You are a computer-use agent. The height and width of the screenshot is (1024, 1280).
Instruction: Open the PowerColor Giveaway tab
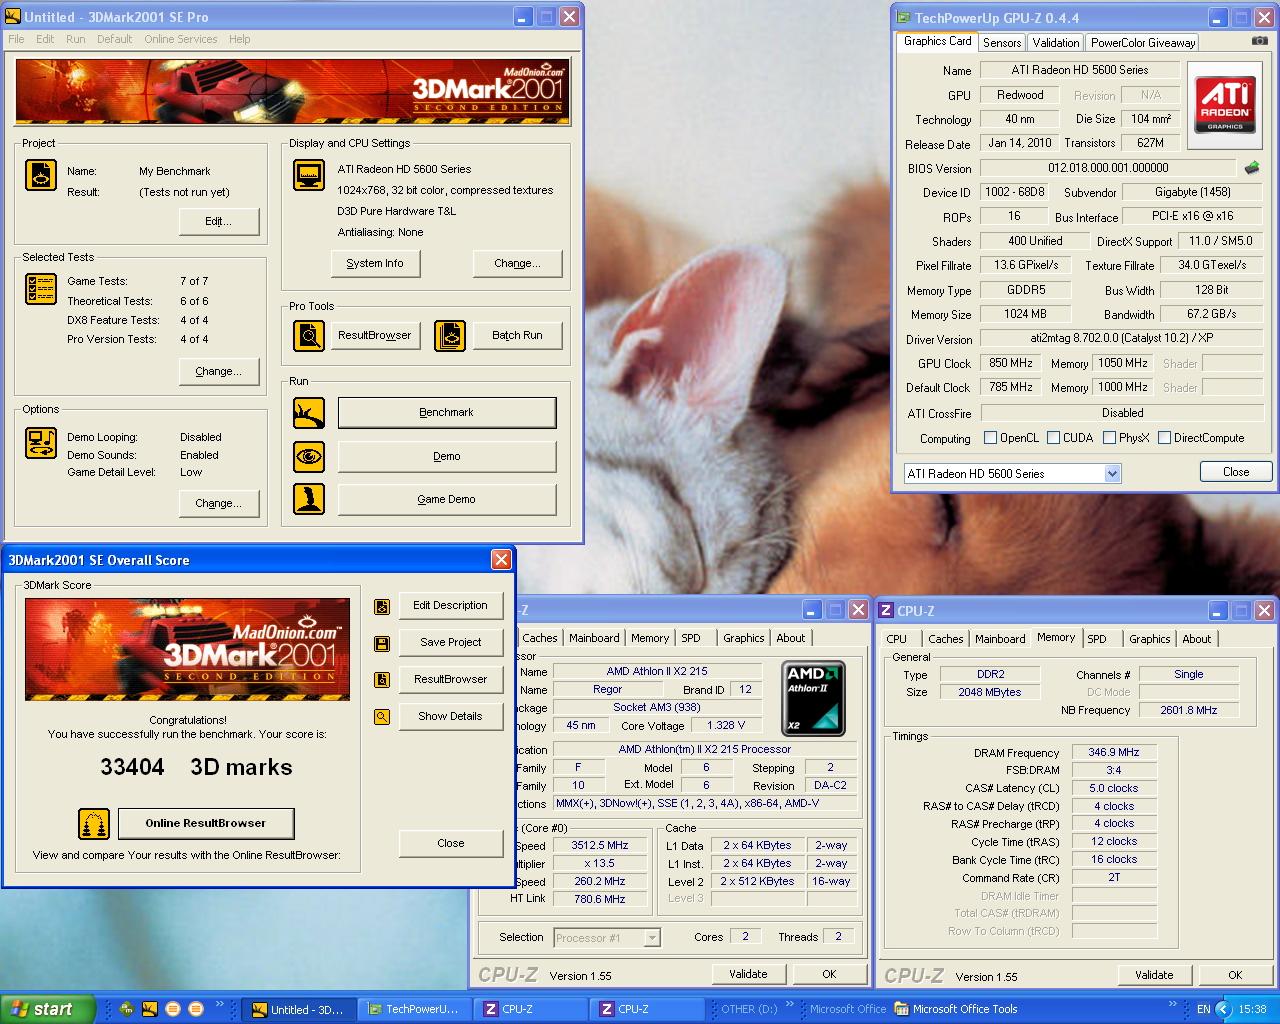pos(1143,43)
